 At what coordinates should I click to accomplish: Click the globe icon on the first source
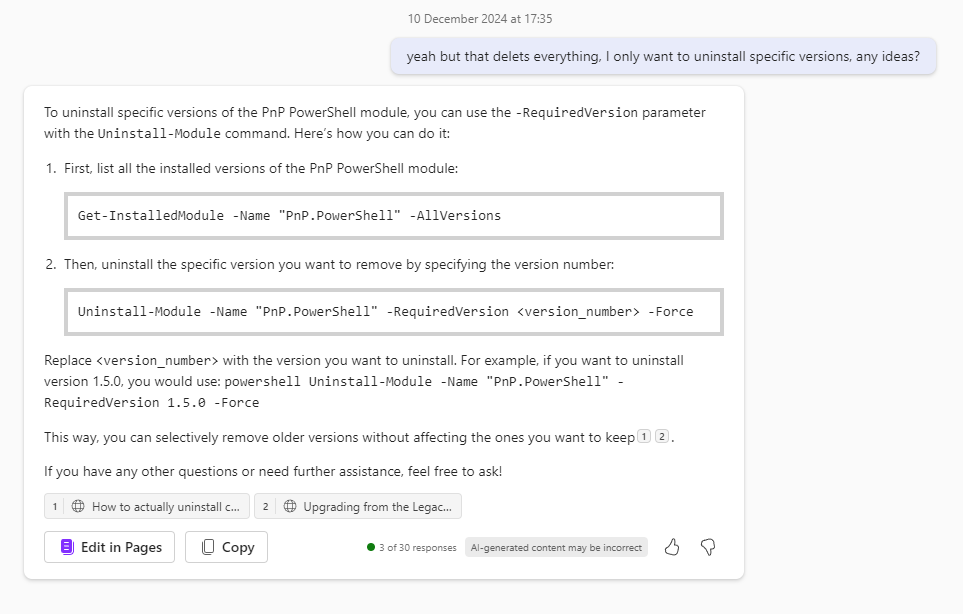pyautogui.click(x=78, y=507)
